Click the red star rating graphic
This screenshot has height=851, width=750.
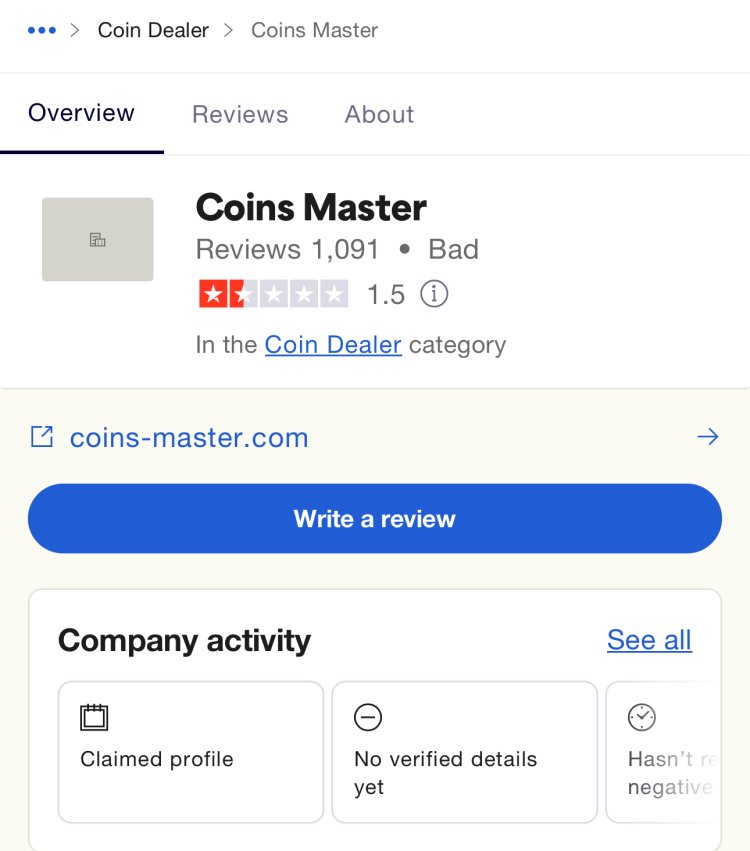pos(274,294)
